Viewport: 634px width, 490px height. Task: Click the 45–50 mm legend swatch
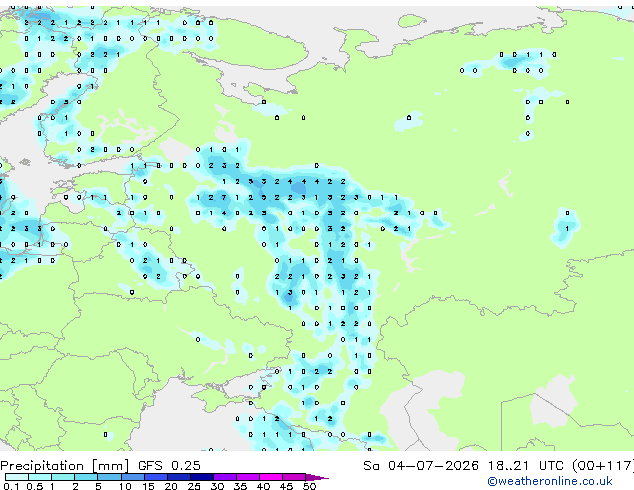coord(294,477)
